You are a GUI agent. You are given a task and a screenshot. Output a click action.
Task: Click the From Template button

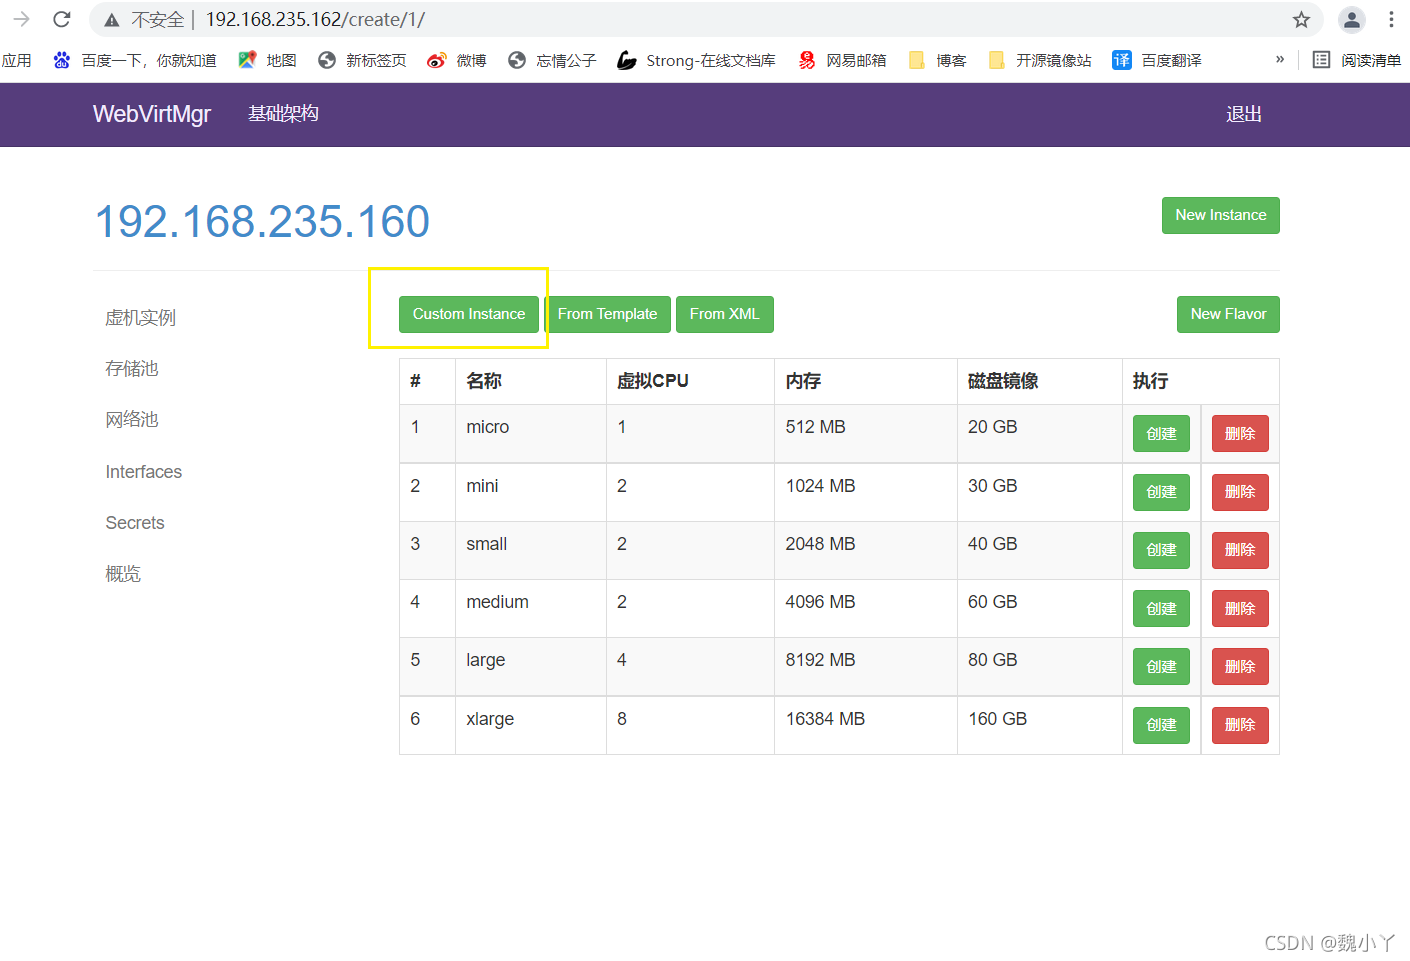coord(607,314)
